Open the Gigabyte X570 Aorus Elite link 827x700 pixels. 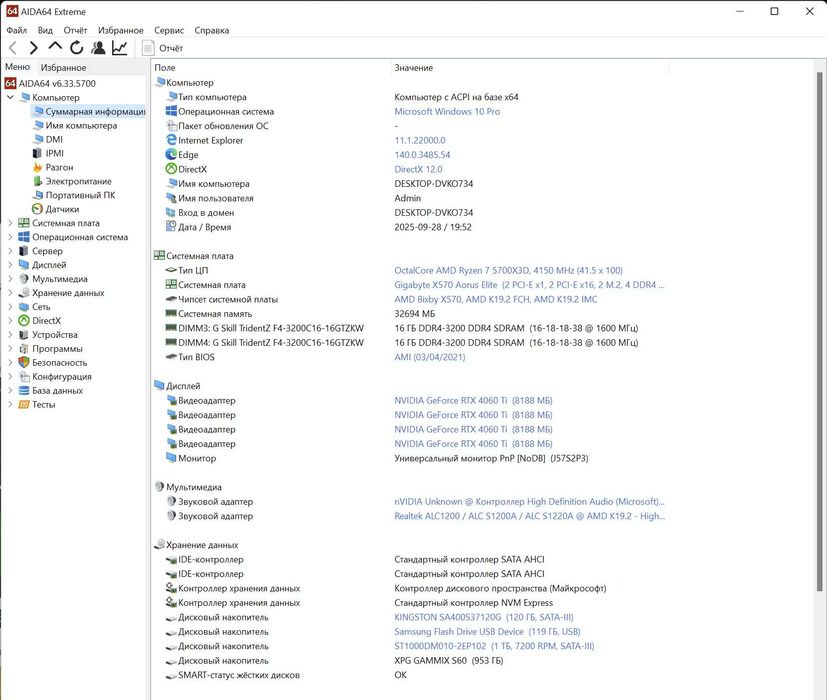(x=530, y=285)
